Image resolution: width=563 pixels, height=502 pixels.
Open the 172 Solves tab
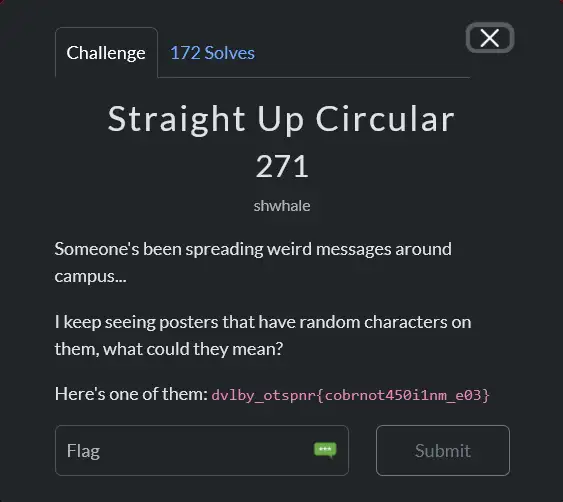[212, 53]
